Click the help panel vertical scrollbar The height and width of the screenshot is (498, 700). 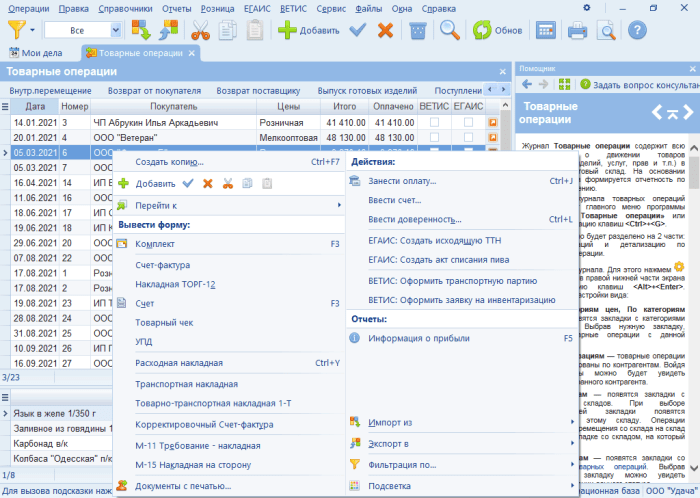coord(693,300)
